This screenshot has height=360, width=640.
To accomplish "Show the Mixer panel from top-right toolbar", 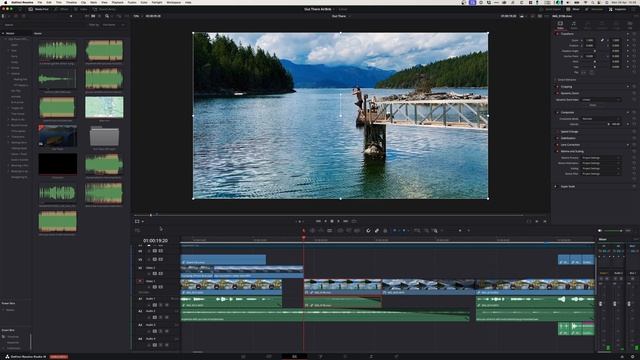I will tap(573, 9).
